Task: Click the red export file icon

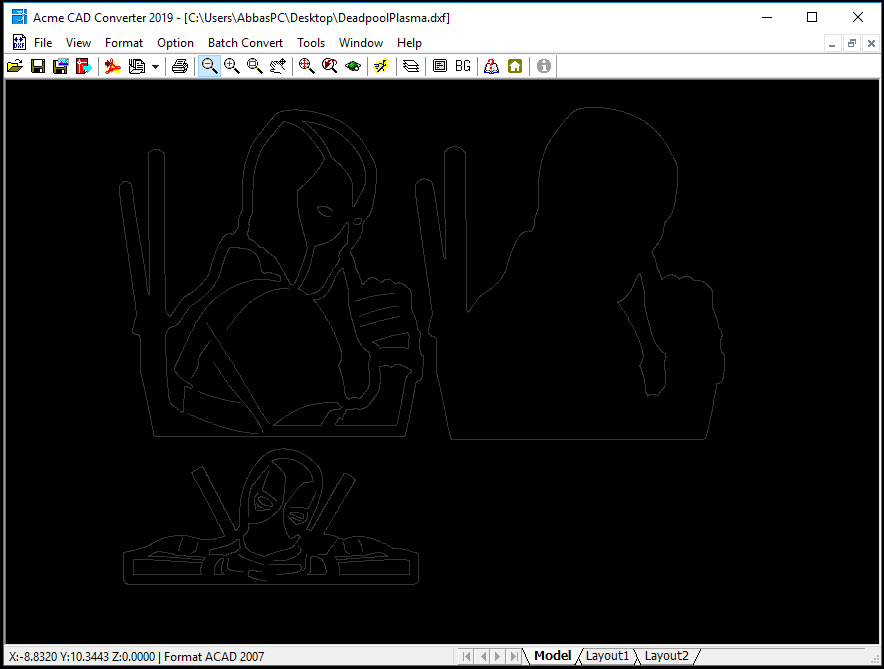Action: [x=83, y=67]
